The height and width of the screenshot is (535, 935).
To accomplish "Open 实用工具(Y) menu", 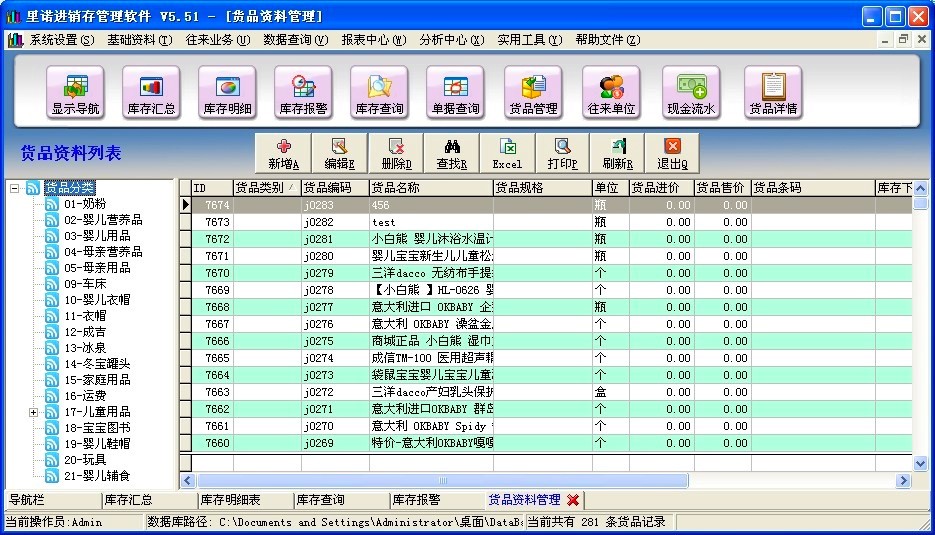I will [530, 40].
